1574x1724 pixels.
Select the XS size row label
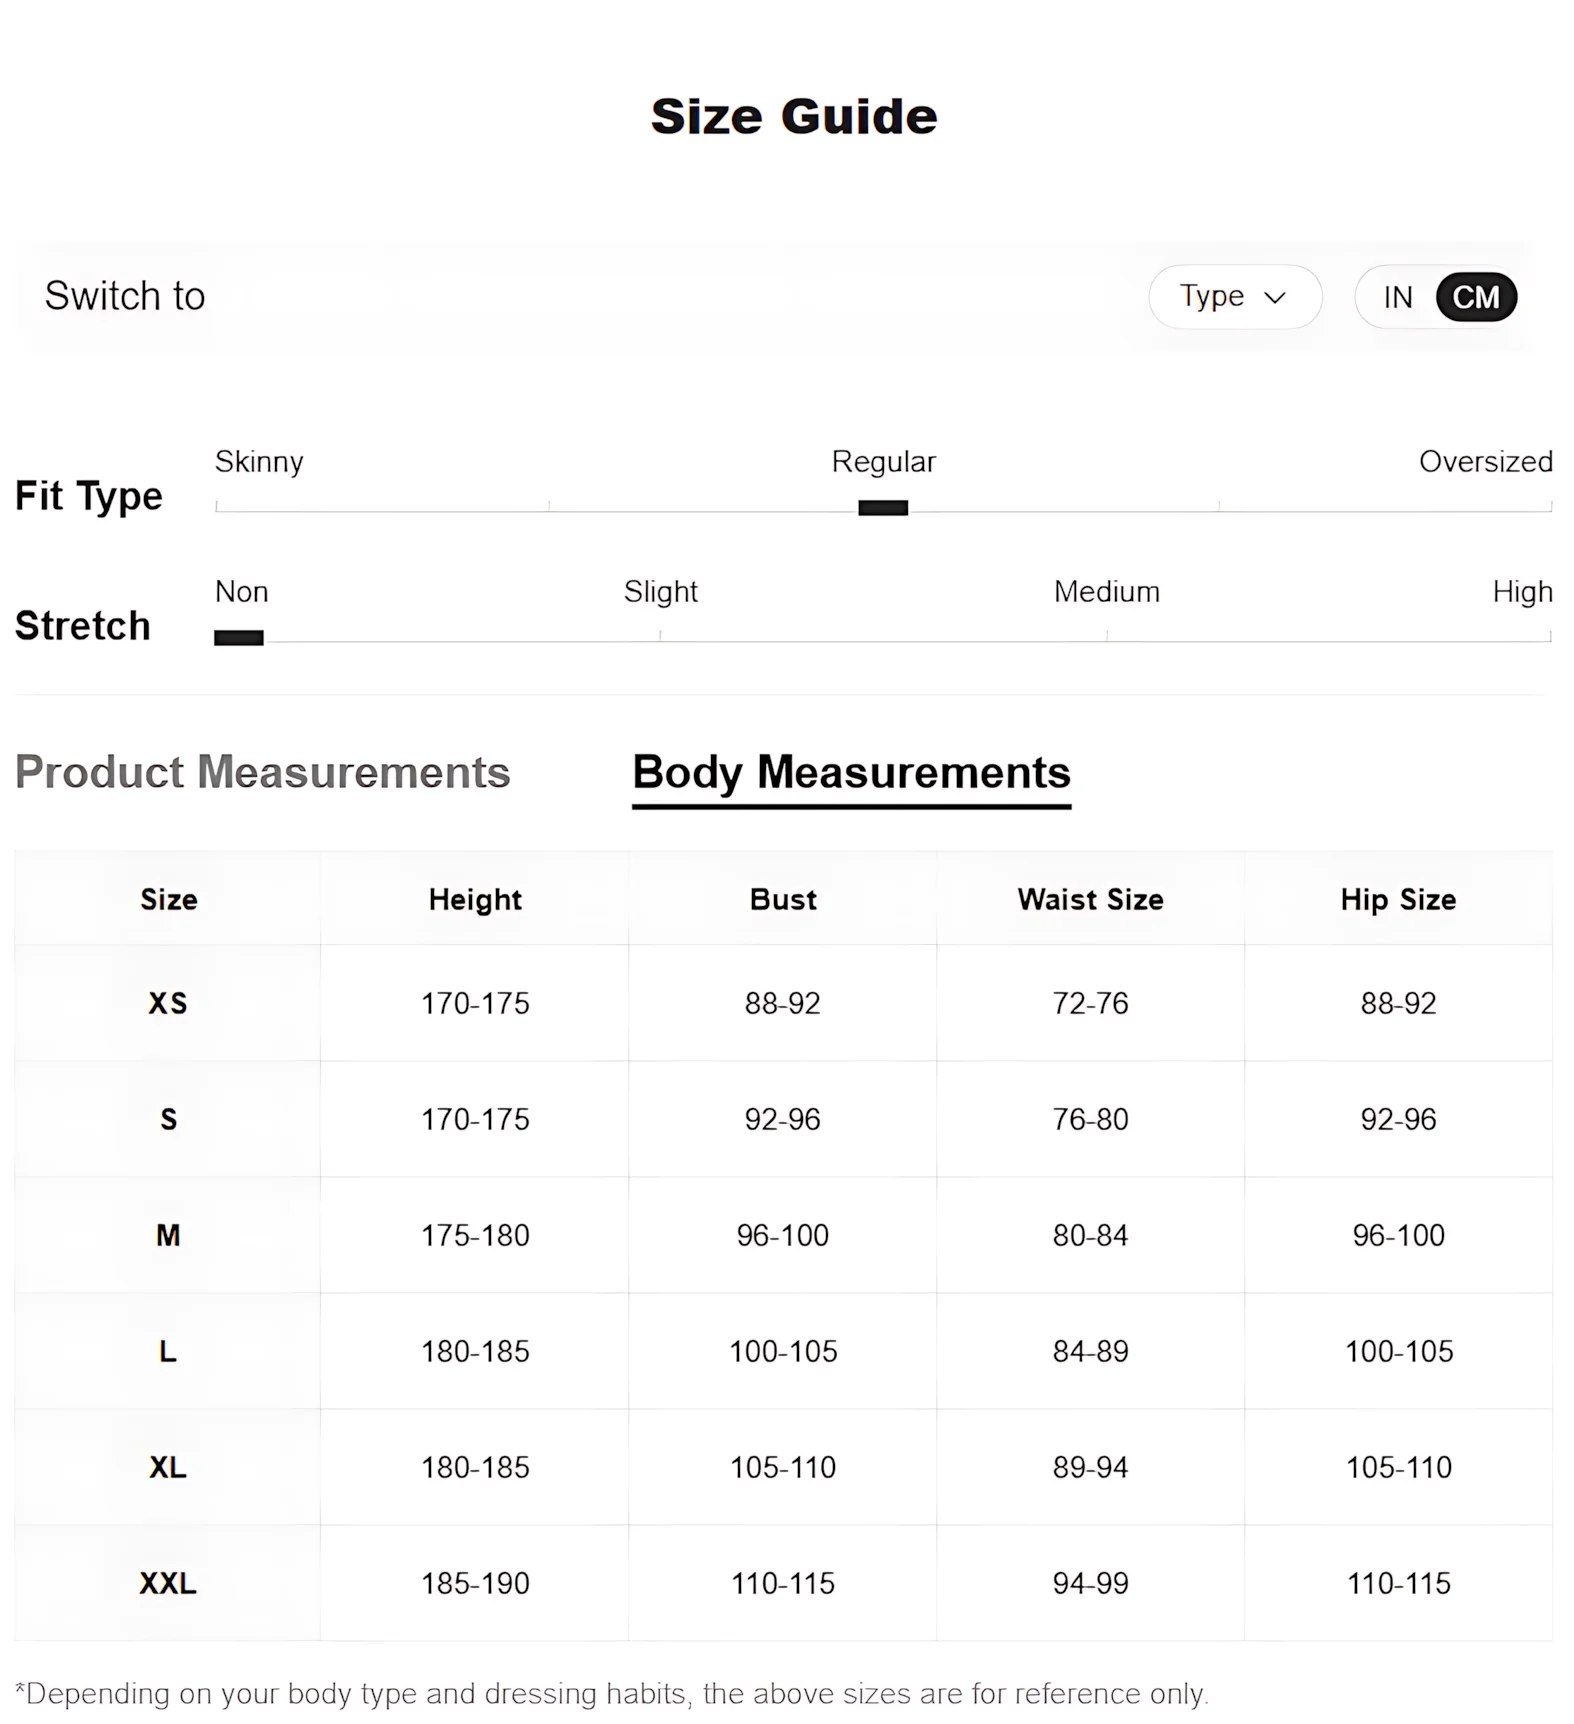[x=168, y=1003]
